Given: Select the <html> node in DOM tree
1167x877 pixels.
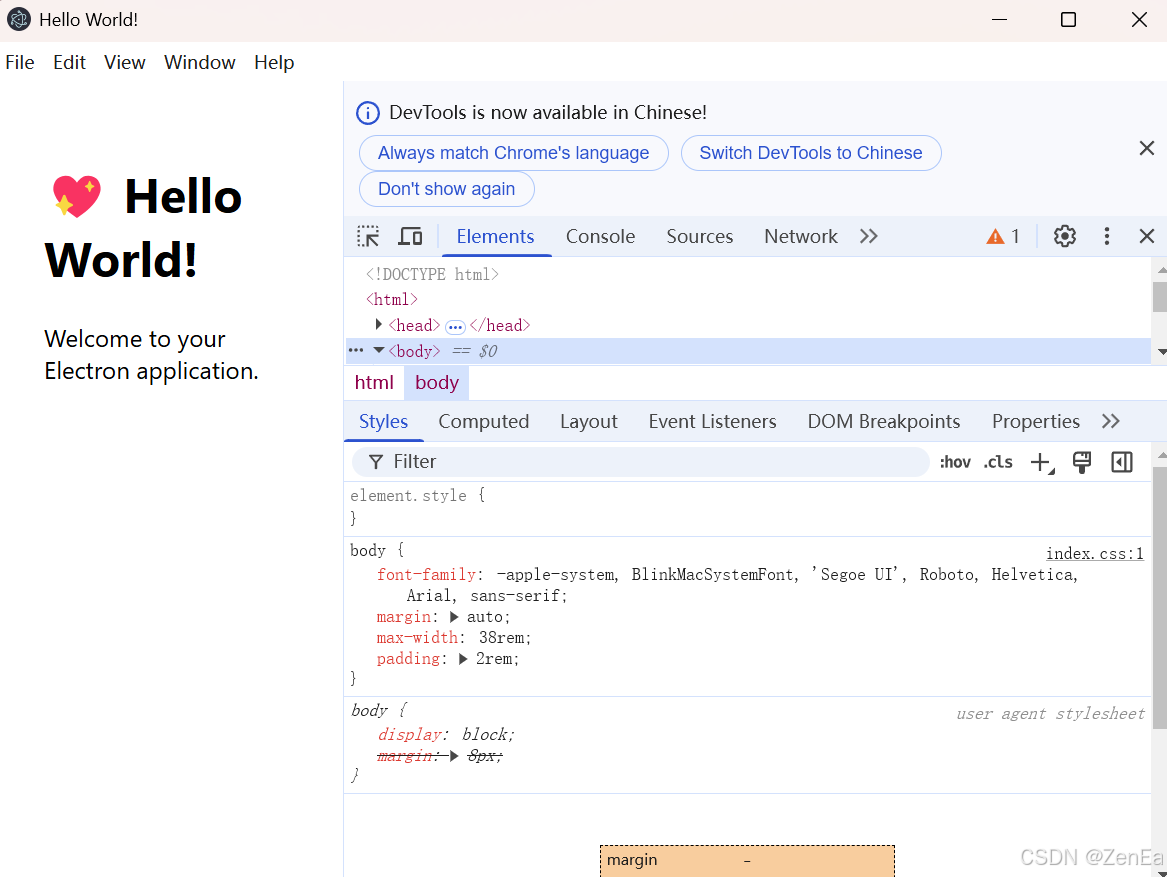Looking at the screenshot, I should (391, 299).
